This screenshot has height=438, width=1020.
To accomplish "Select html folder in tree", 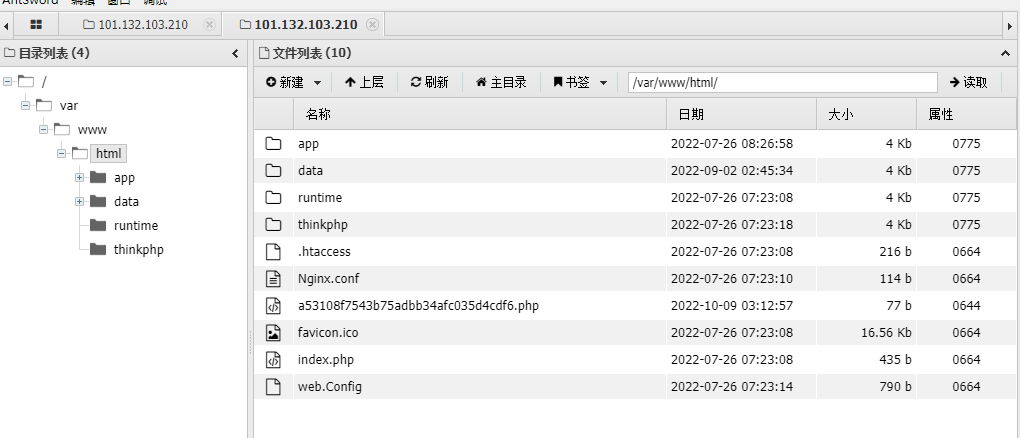I will pos(108,154).
